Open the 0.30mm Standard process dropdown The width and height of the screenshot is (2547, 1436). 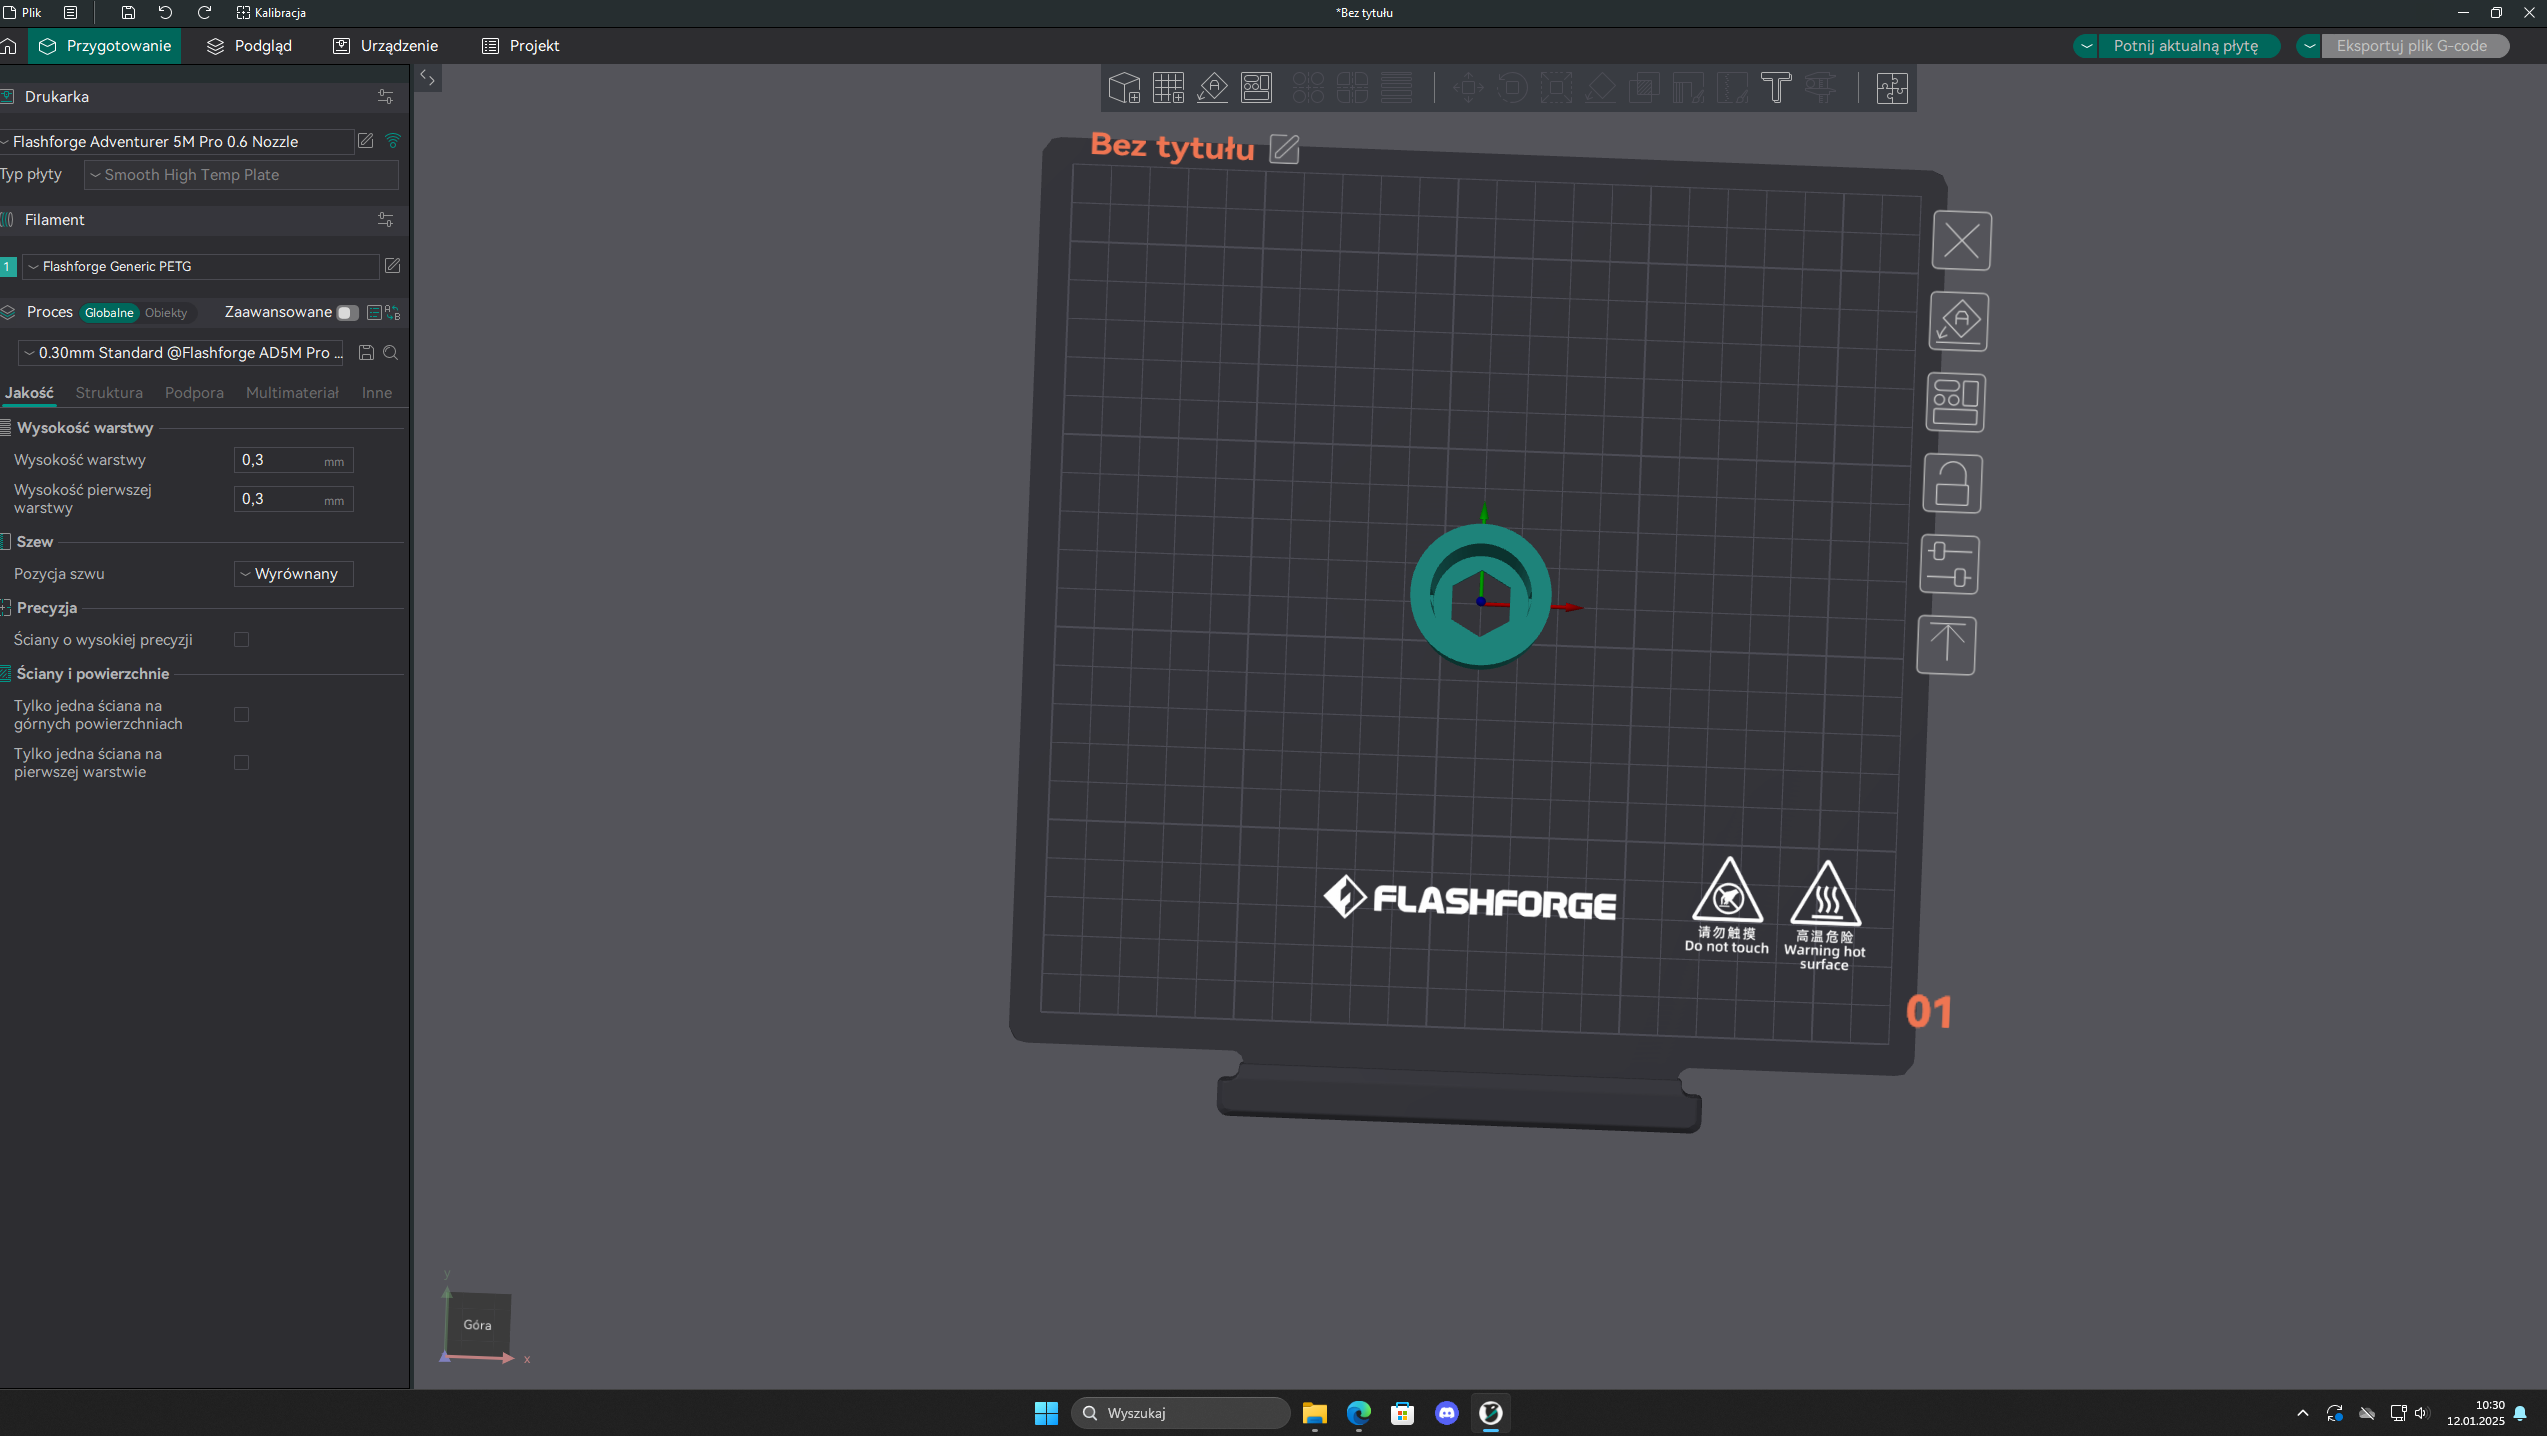[181, 353]
